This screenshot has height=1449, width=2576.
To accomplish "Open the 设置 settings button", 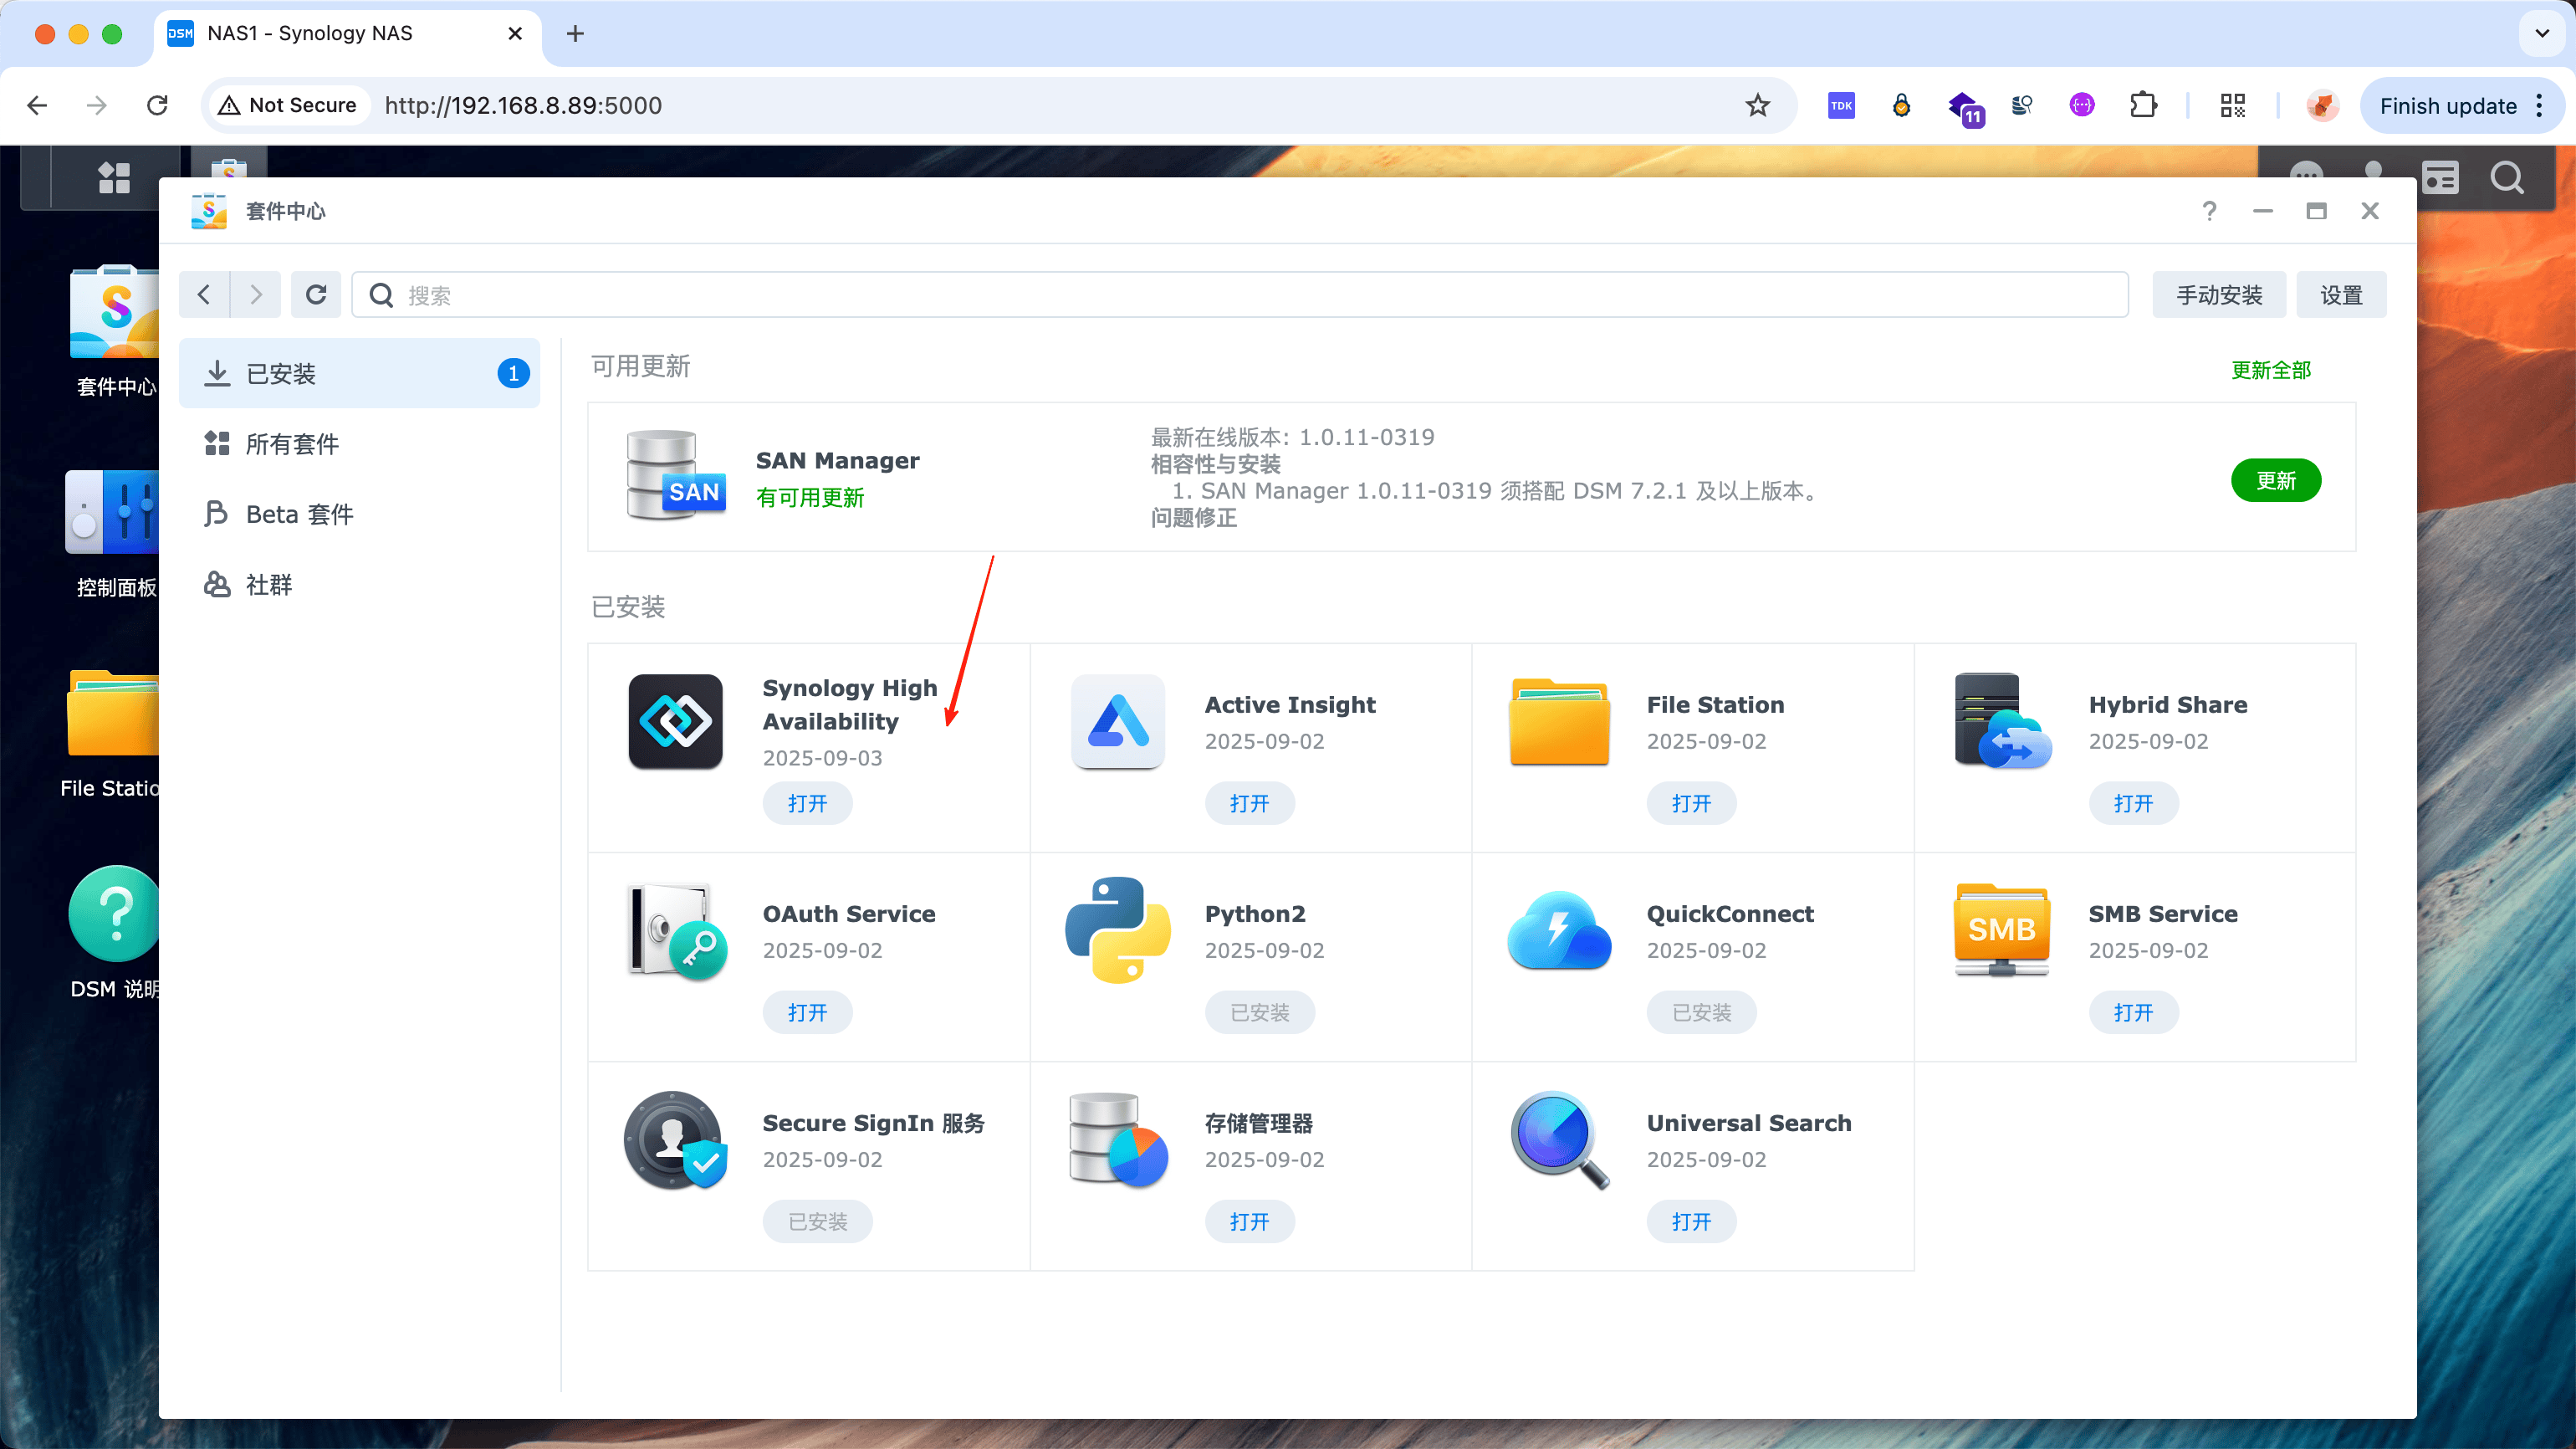I will click(x=2340, y=295).
